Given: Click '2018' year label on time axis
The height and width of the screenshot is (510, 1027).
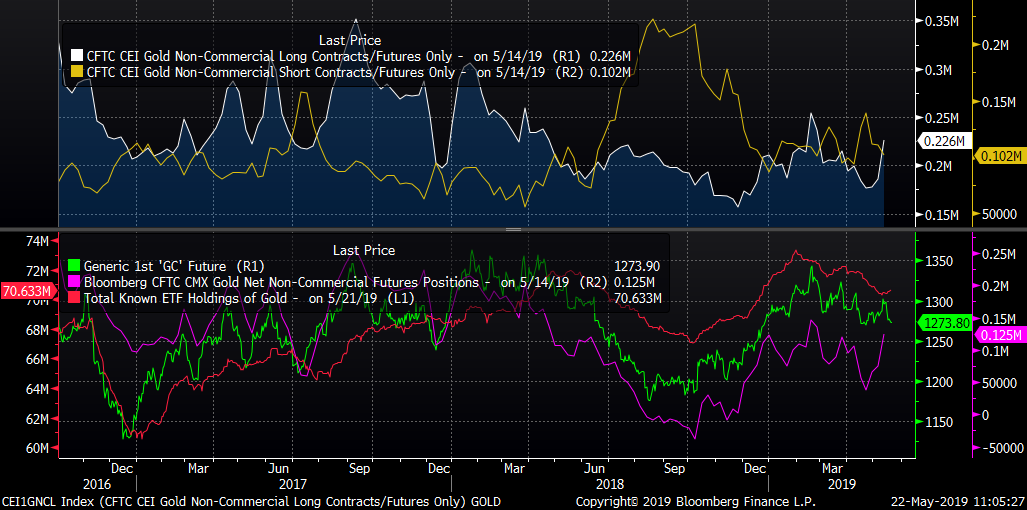Looking at the screenshot, I should coord(608,485).
